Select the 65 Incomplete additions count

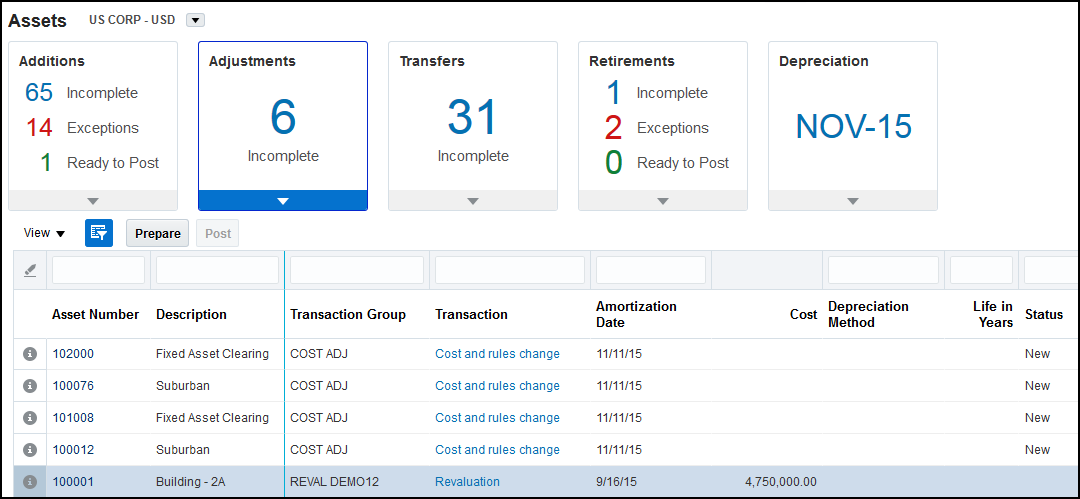40,93
